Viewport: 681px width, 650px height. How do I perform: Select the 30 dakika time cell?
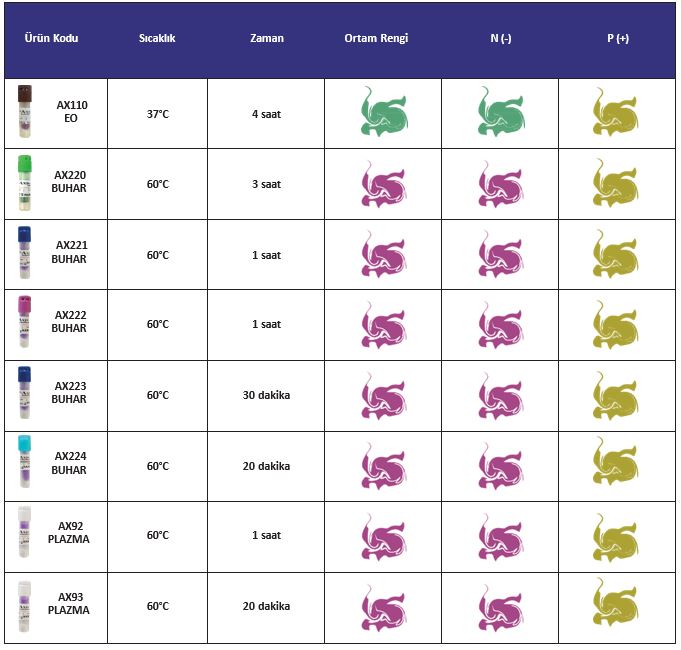click(266, 395)
